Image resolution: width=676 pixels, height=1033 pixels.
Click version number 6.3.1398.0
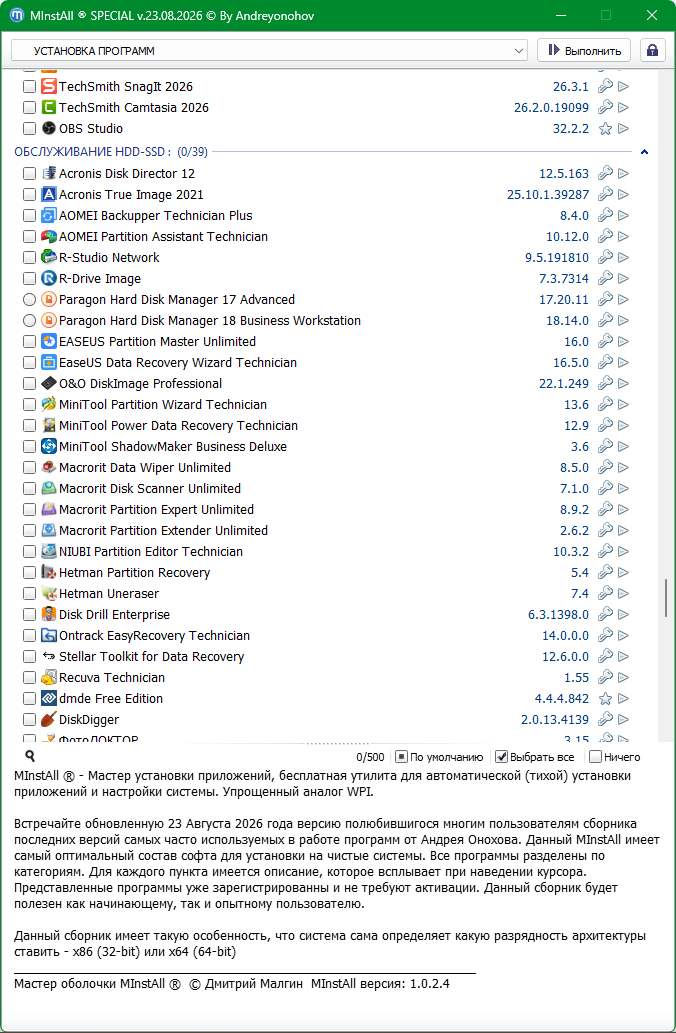point(559,615)
